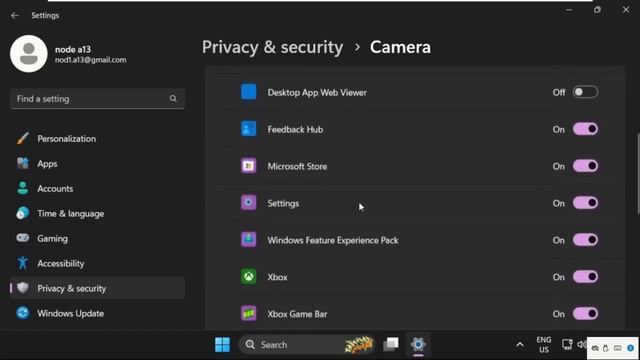Viewport: 640px width, 360px height.
Task: Click the Settings gear on the taskbar
Action: (x=418, y=344)
